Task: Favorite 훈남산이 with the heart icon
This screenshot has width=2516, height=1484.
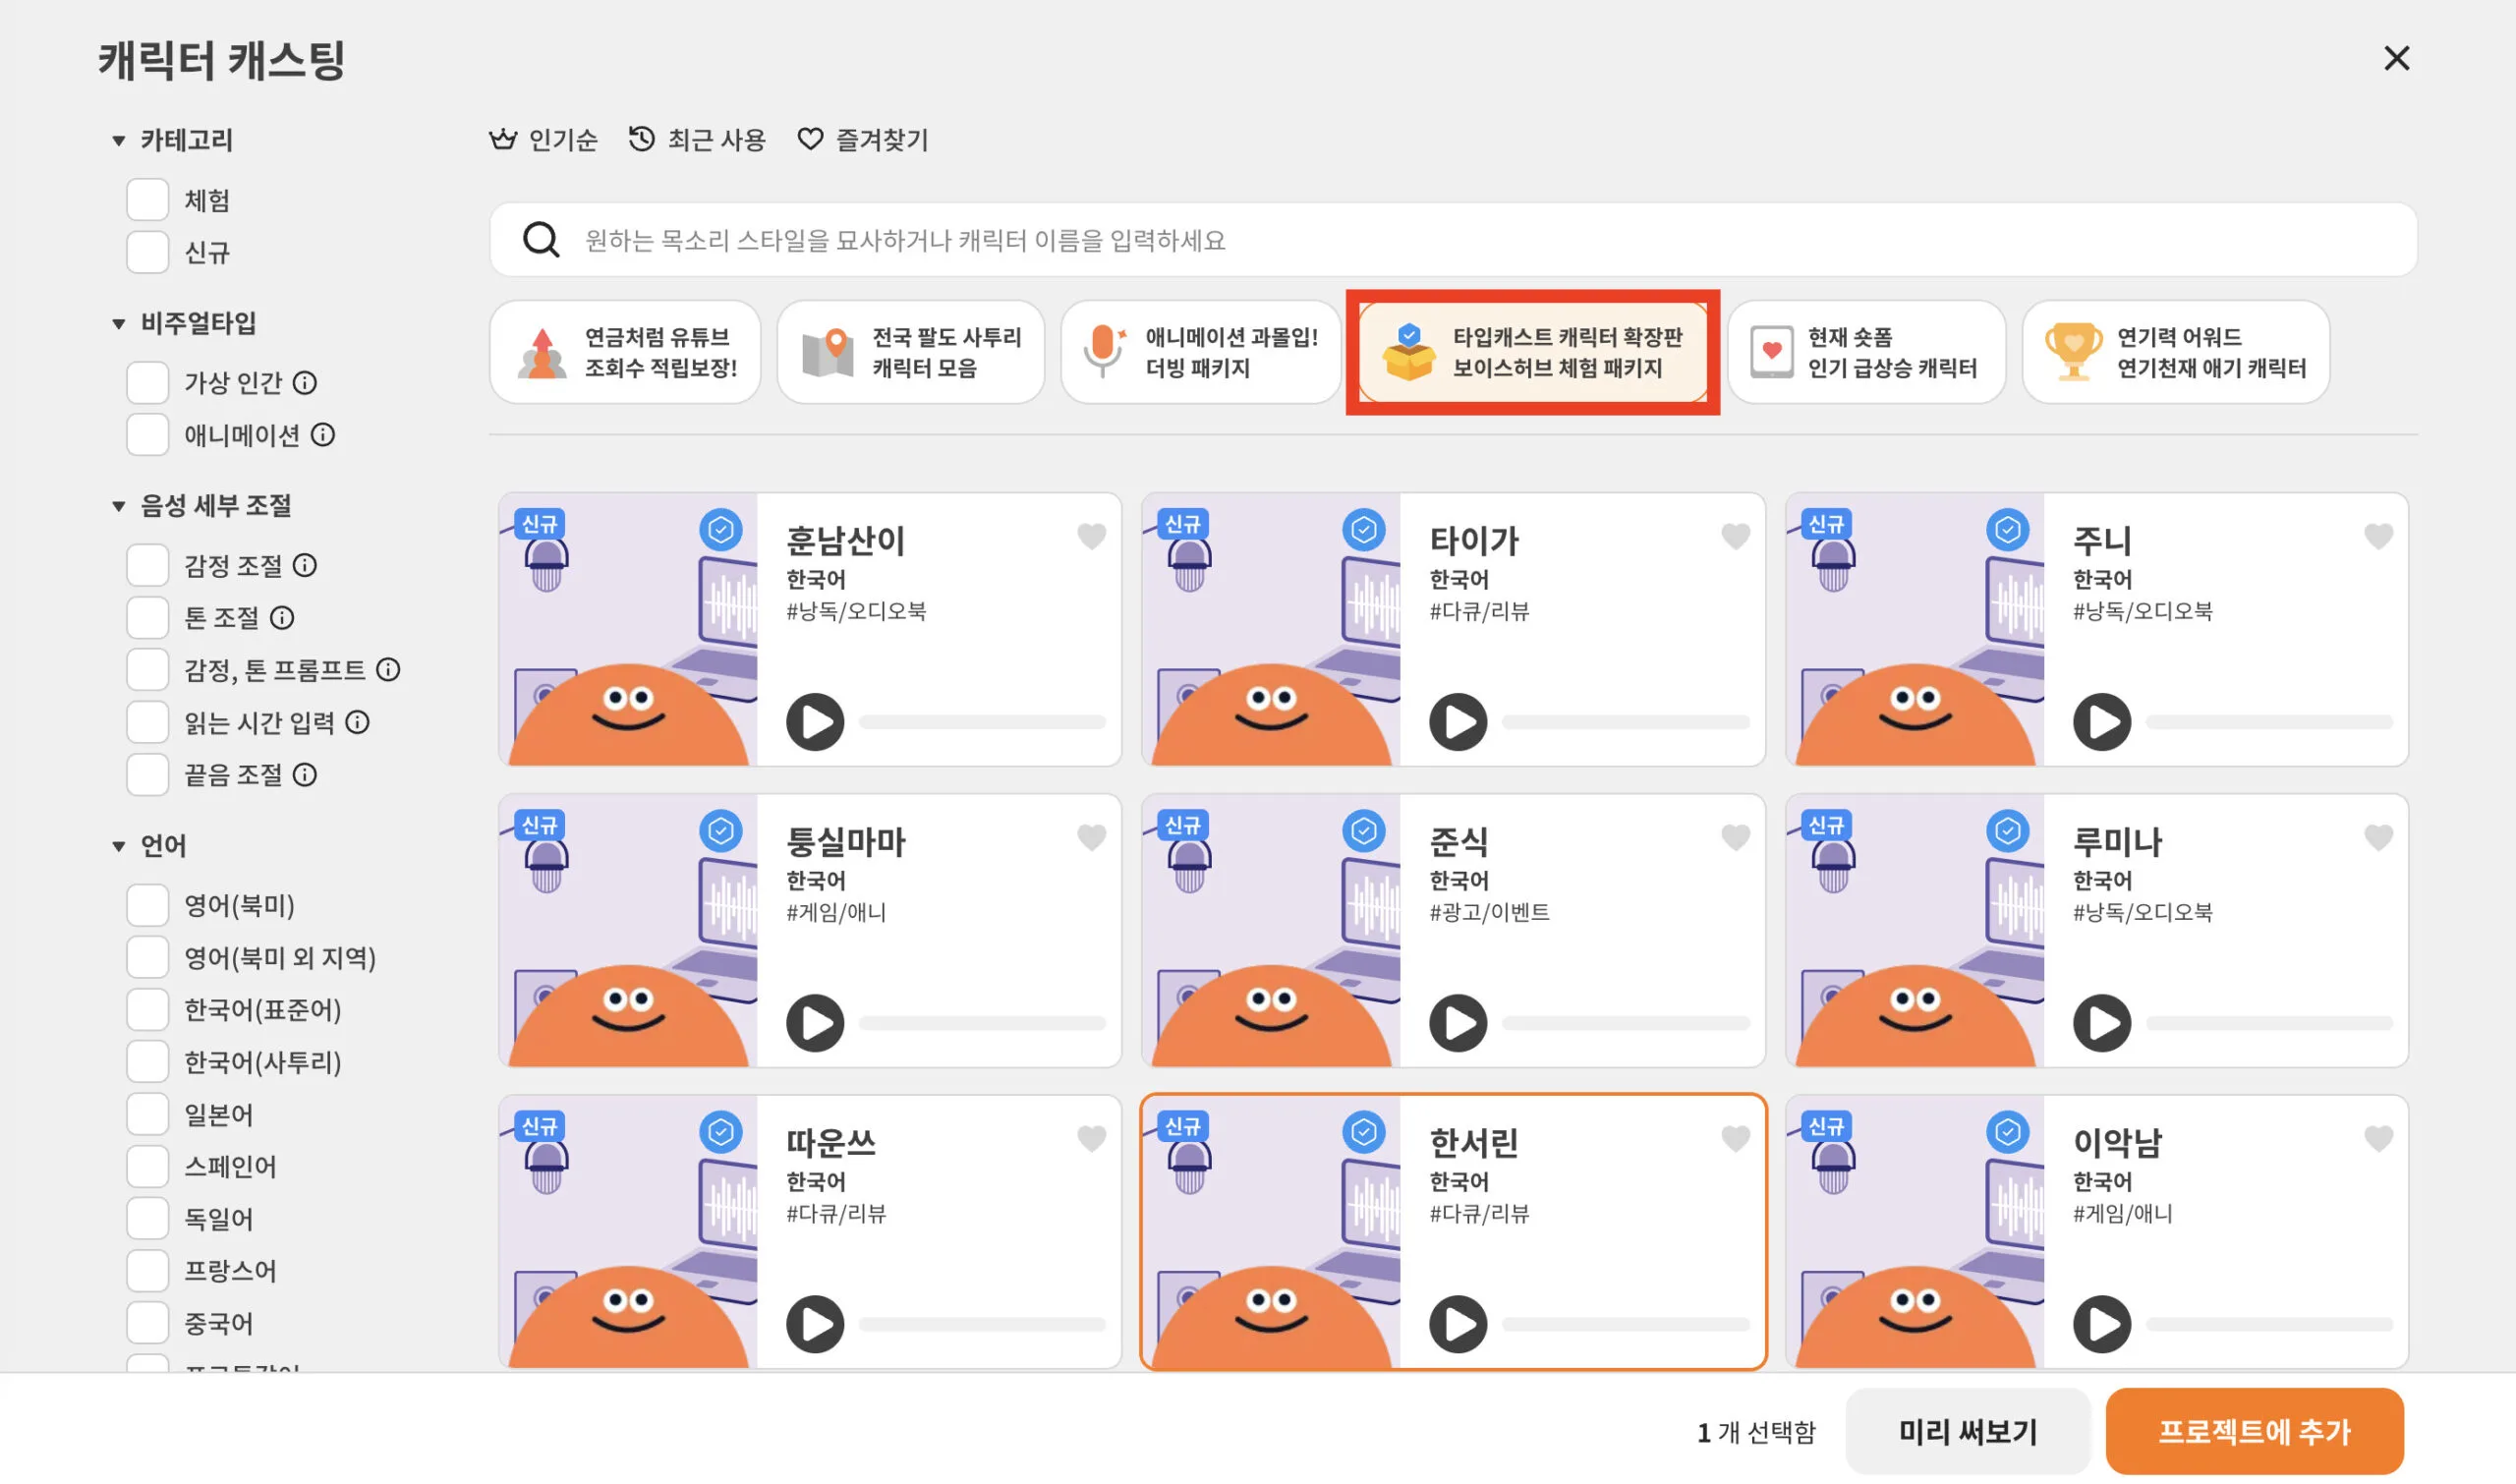Action: tap(1092, 537)
